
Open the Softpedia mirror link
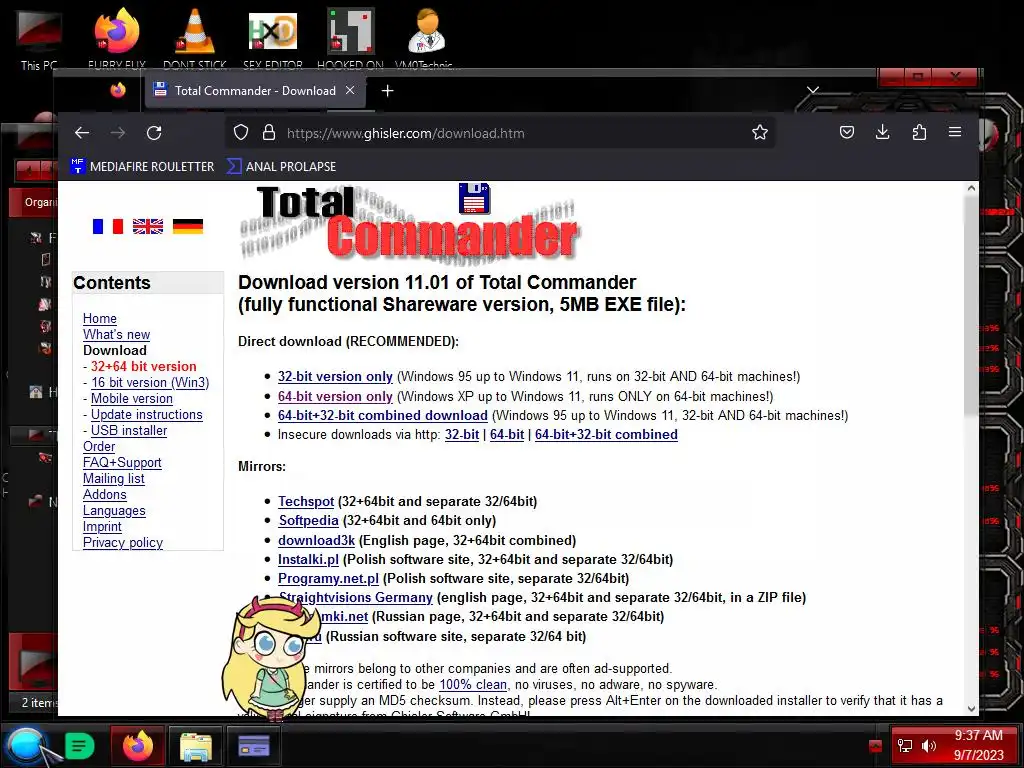[x=308, y=520]
